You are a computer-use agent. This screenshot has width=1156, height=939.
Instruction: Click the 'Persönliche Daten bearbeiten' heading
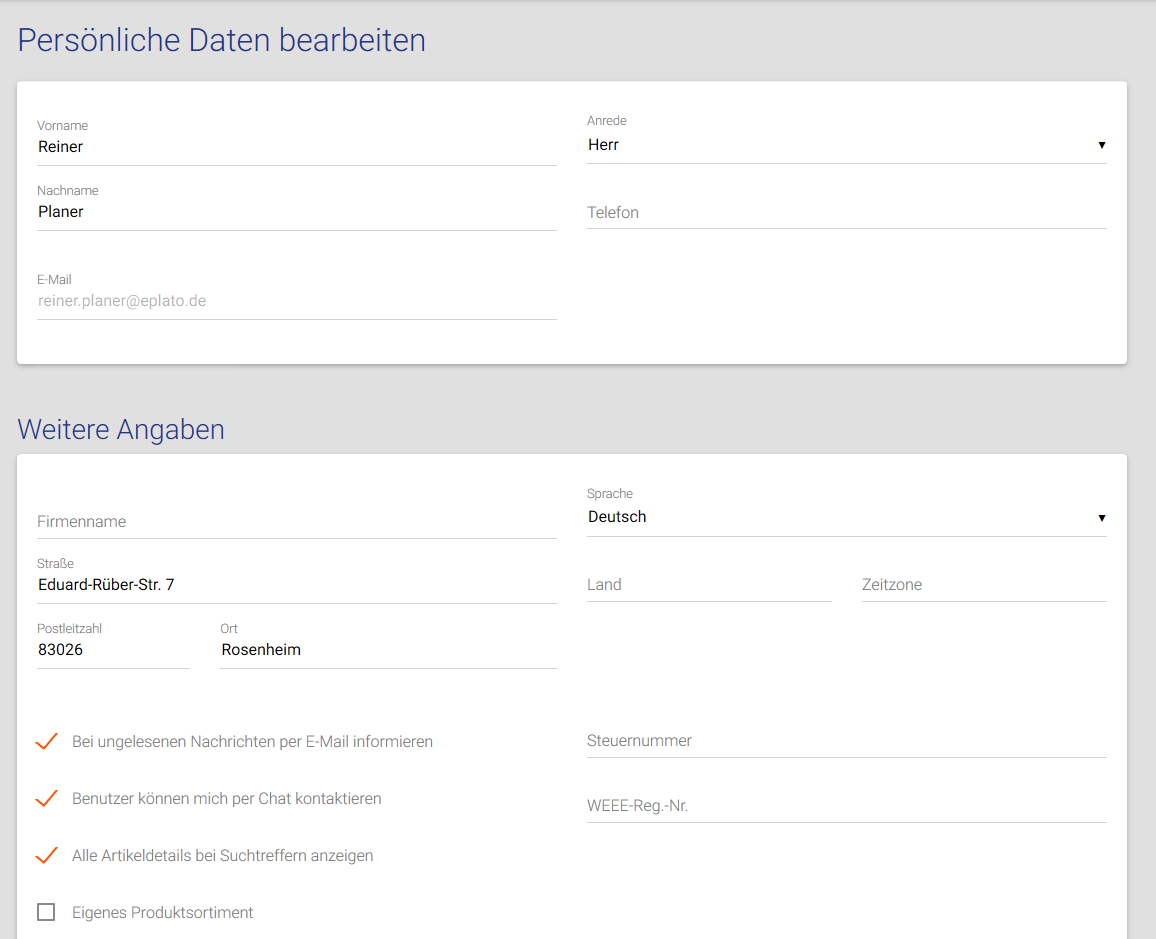[x=222, y=40]
